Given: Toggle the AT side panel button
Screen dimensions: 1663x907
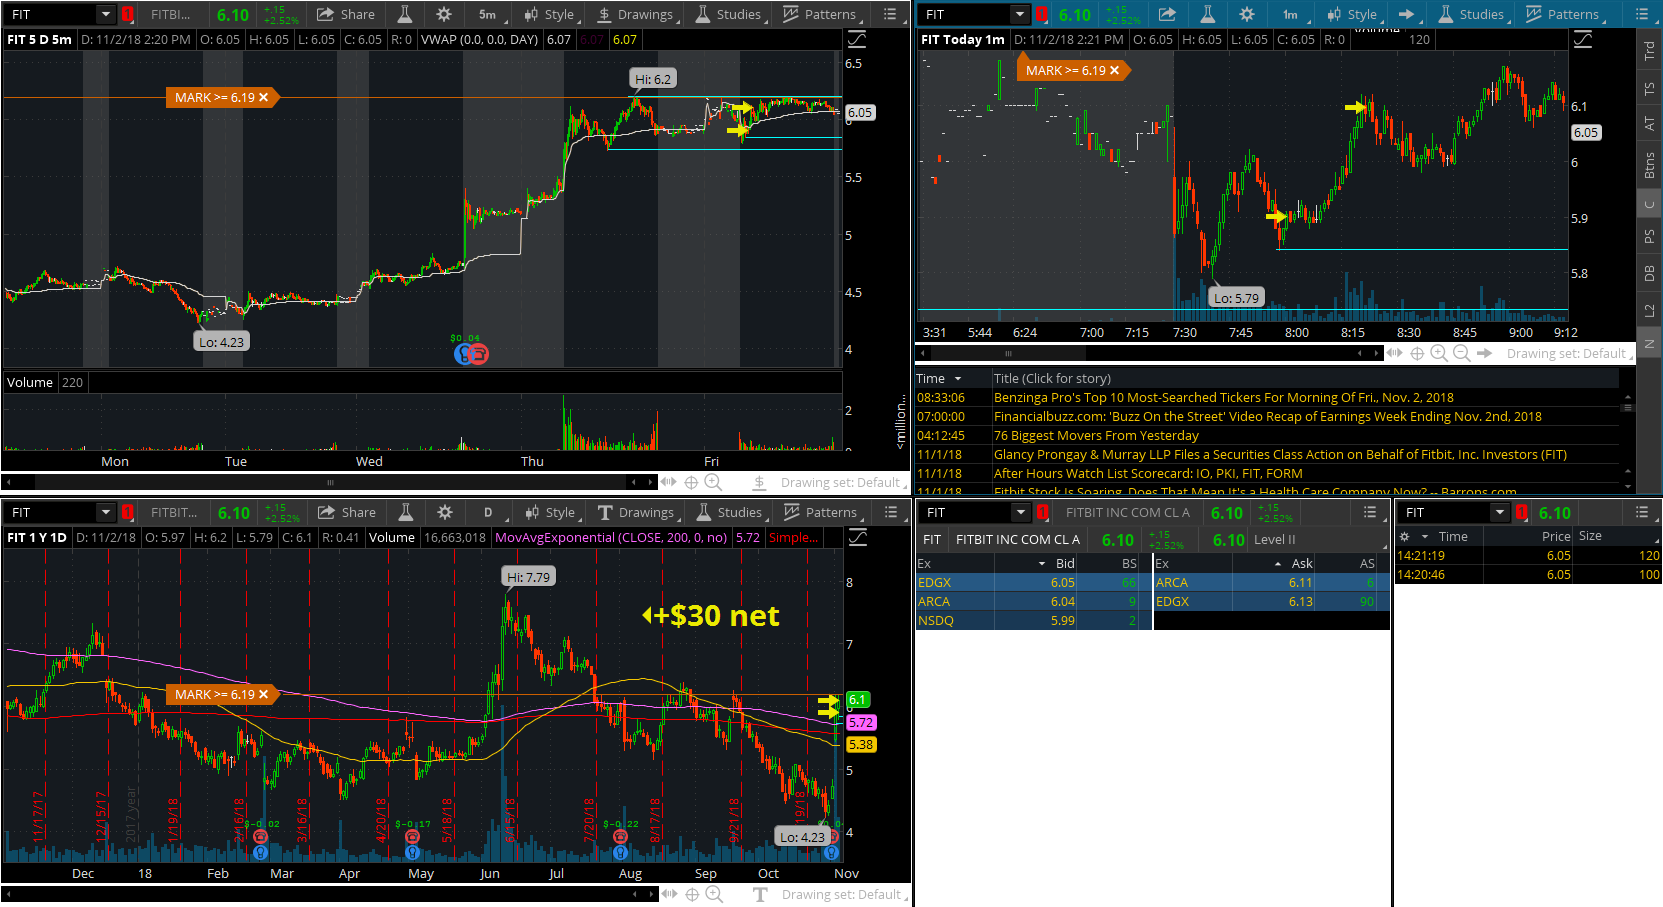Looking at the screenshot, I should [x=1649, y=124].
